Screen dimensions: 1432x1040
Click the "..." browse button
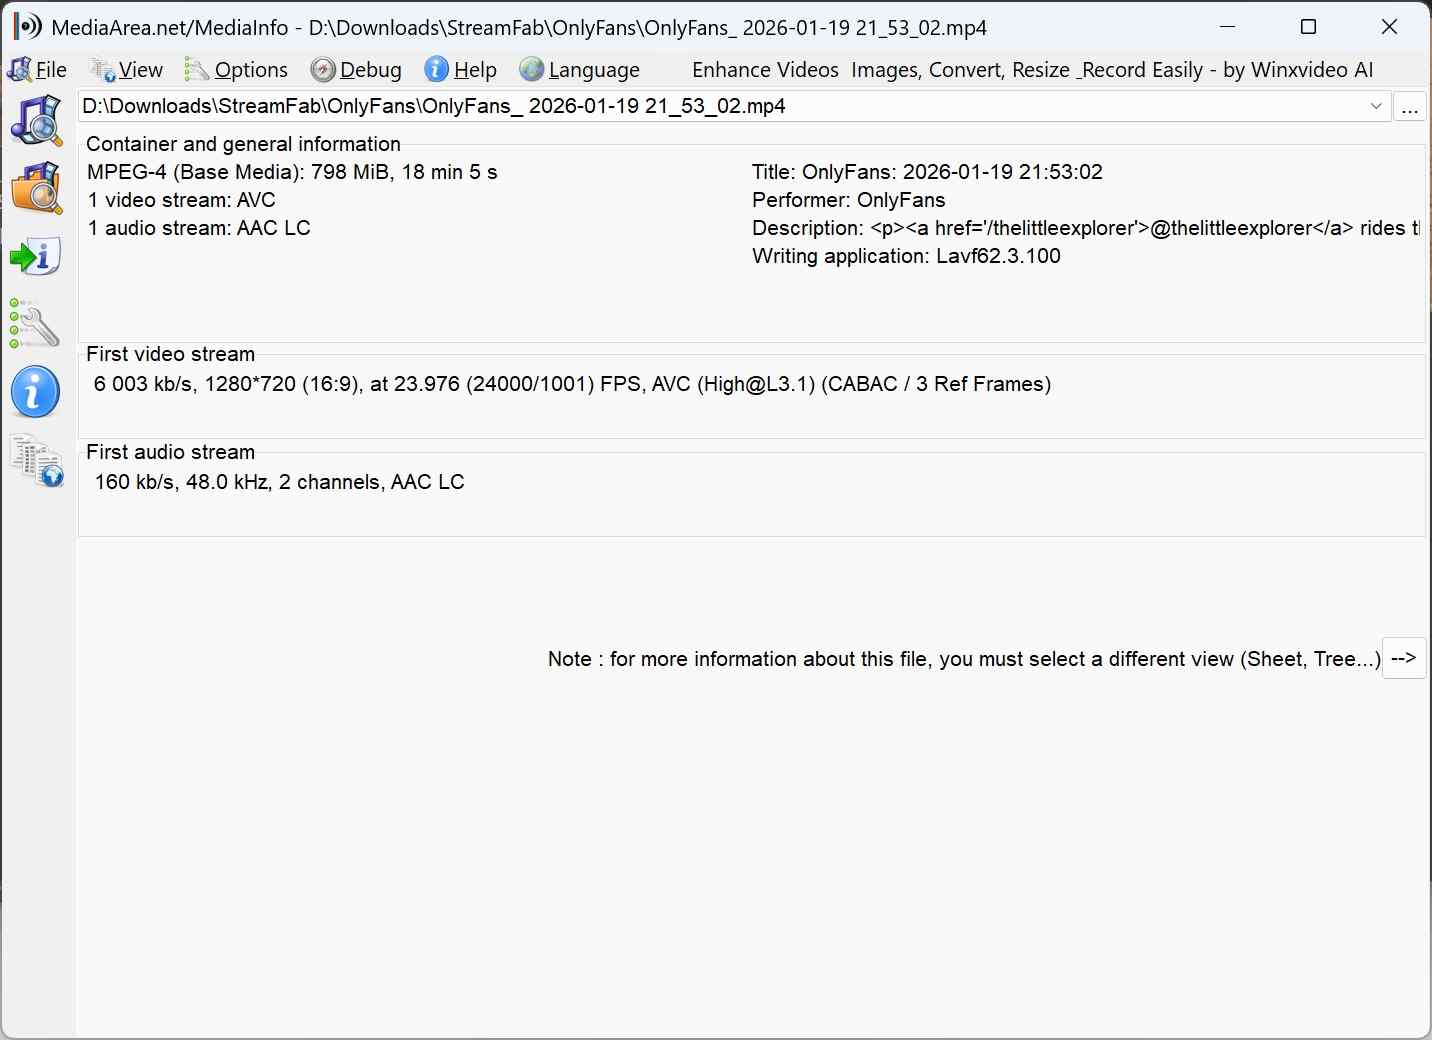point(1410,107)
